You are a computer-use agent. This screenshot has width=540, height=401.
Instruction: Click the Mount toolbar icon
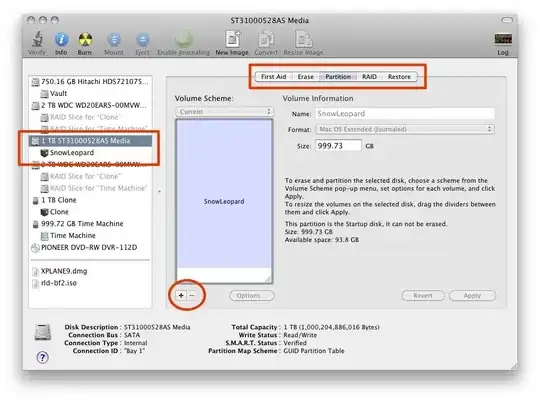tap(114, 39)
